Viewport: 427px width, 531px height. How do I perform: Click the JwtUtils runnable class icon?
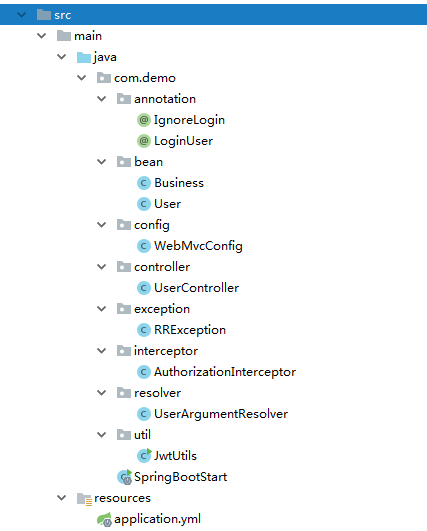point(144,455)
